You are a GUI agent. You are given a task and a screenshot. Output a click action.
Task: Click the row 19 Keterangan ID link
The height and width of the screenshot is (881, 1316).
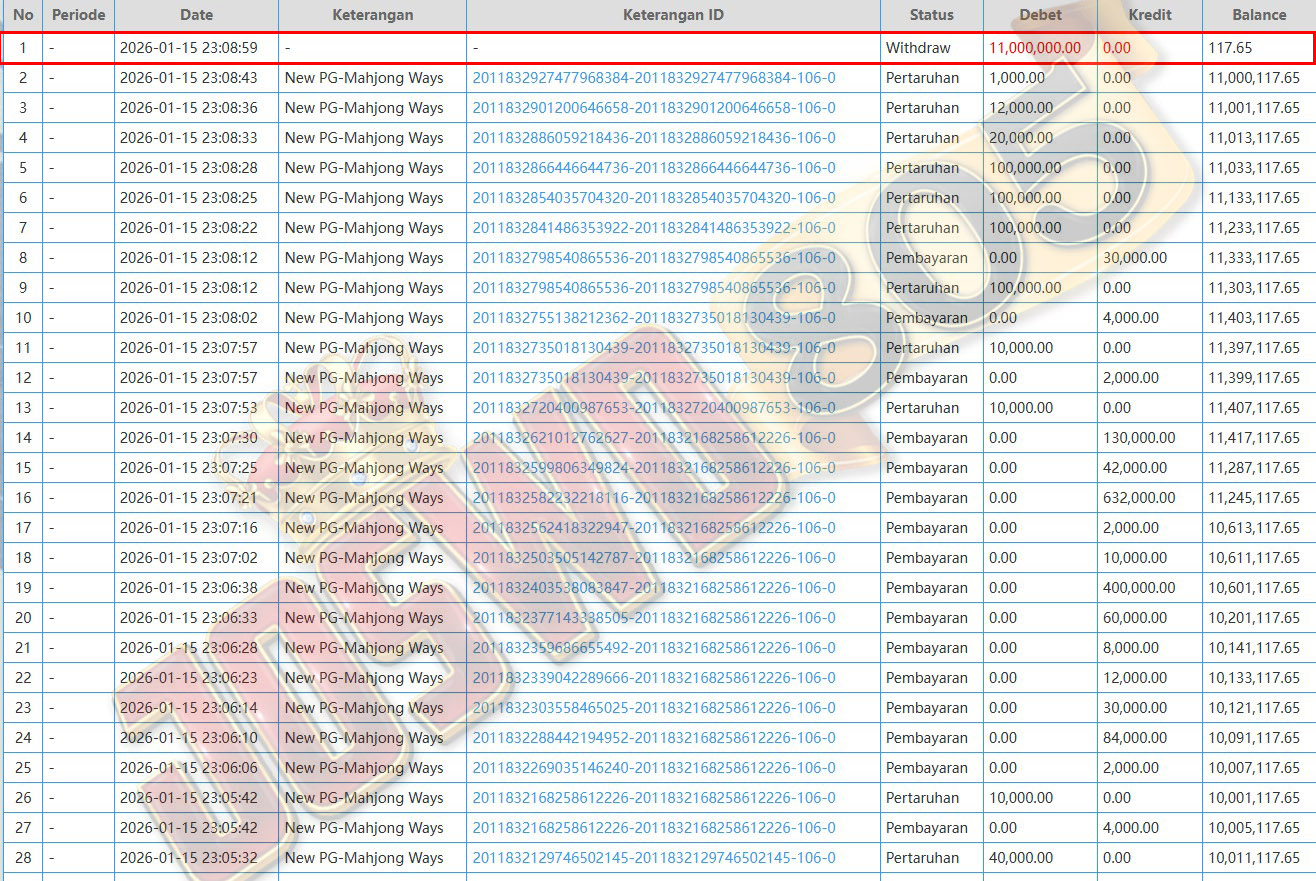point(653,588)
